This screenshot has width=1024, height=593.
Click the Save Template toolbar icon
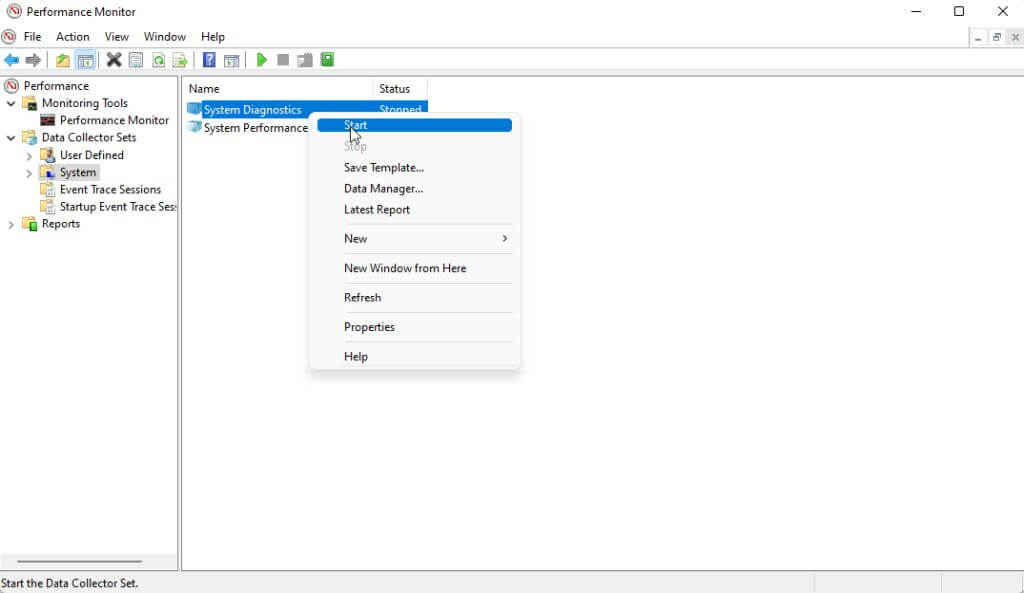point(304,60)
